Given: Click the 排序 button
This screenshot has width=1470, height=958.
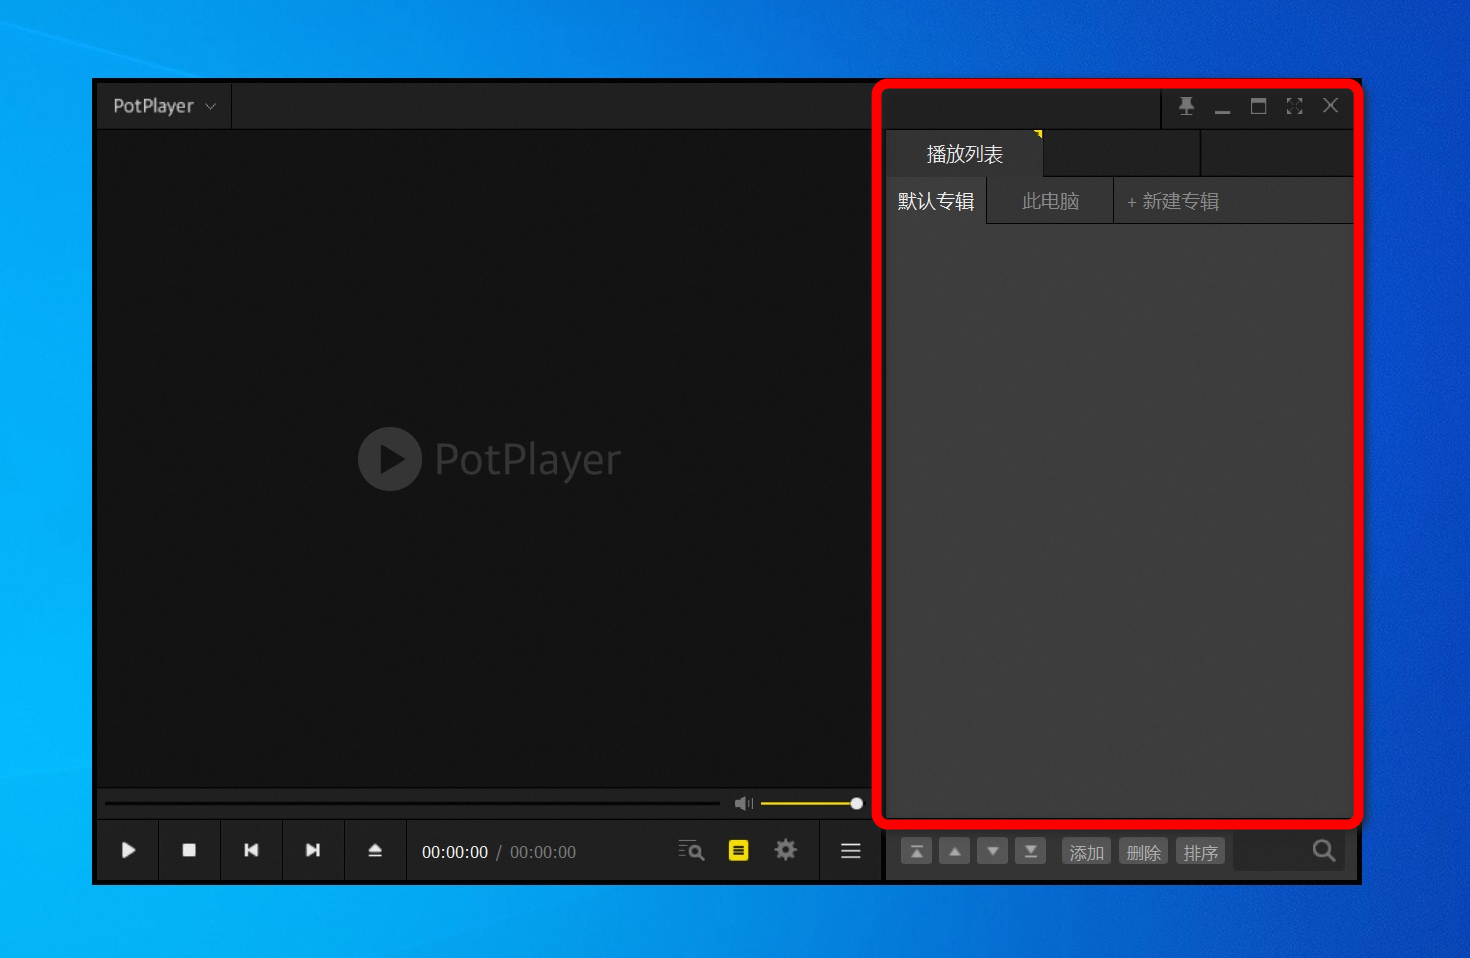Looking at the screenshot, I should (1200, 852).
